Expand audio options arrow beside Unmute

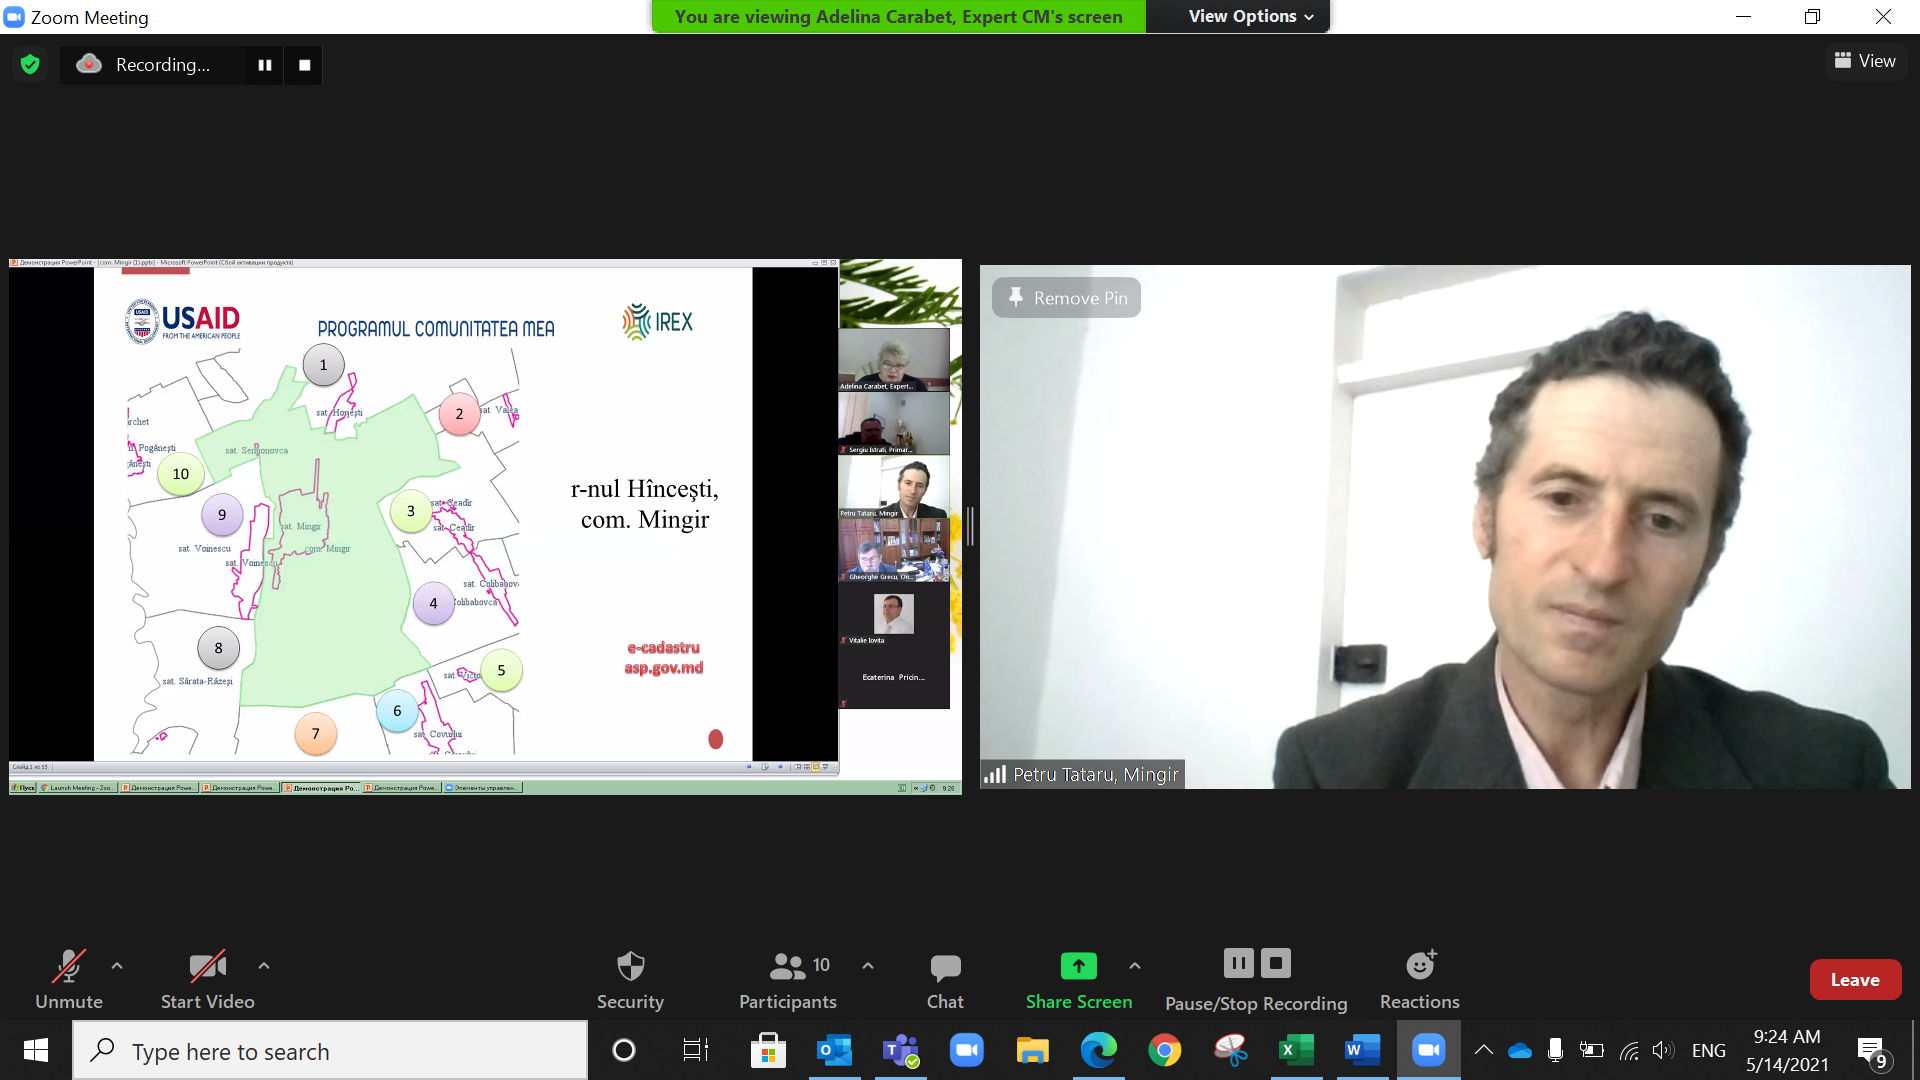117,966
